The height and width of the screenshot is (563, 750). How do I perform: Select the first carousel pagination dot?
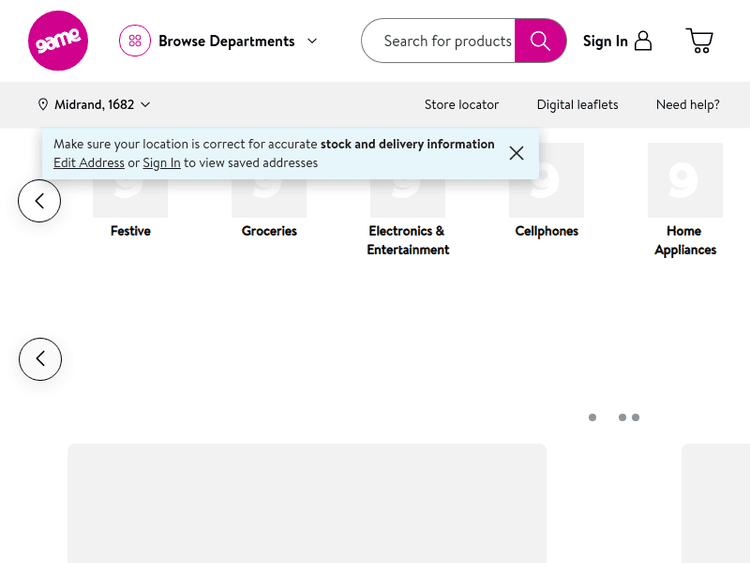592,417
